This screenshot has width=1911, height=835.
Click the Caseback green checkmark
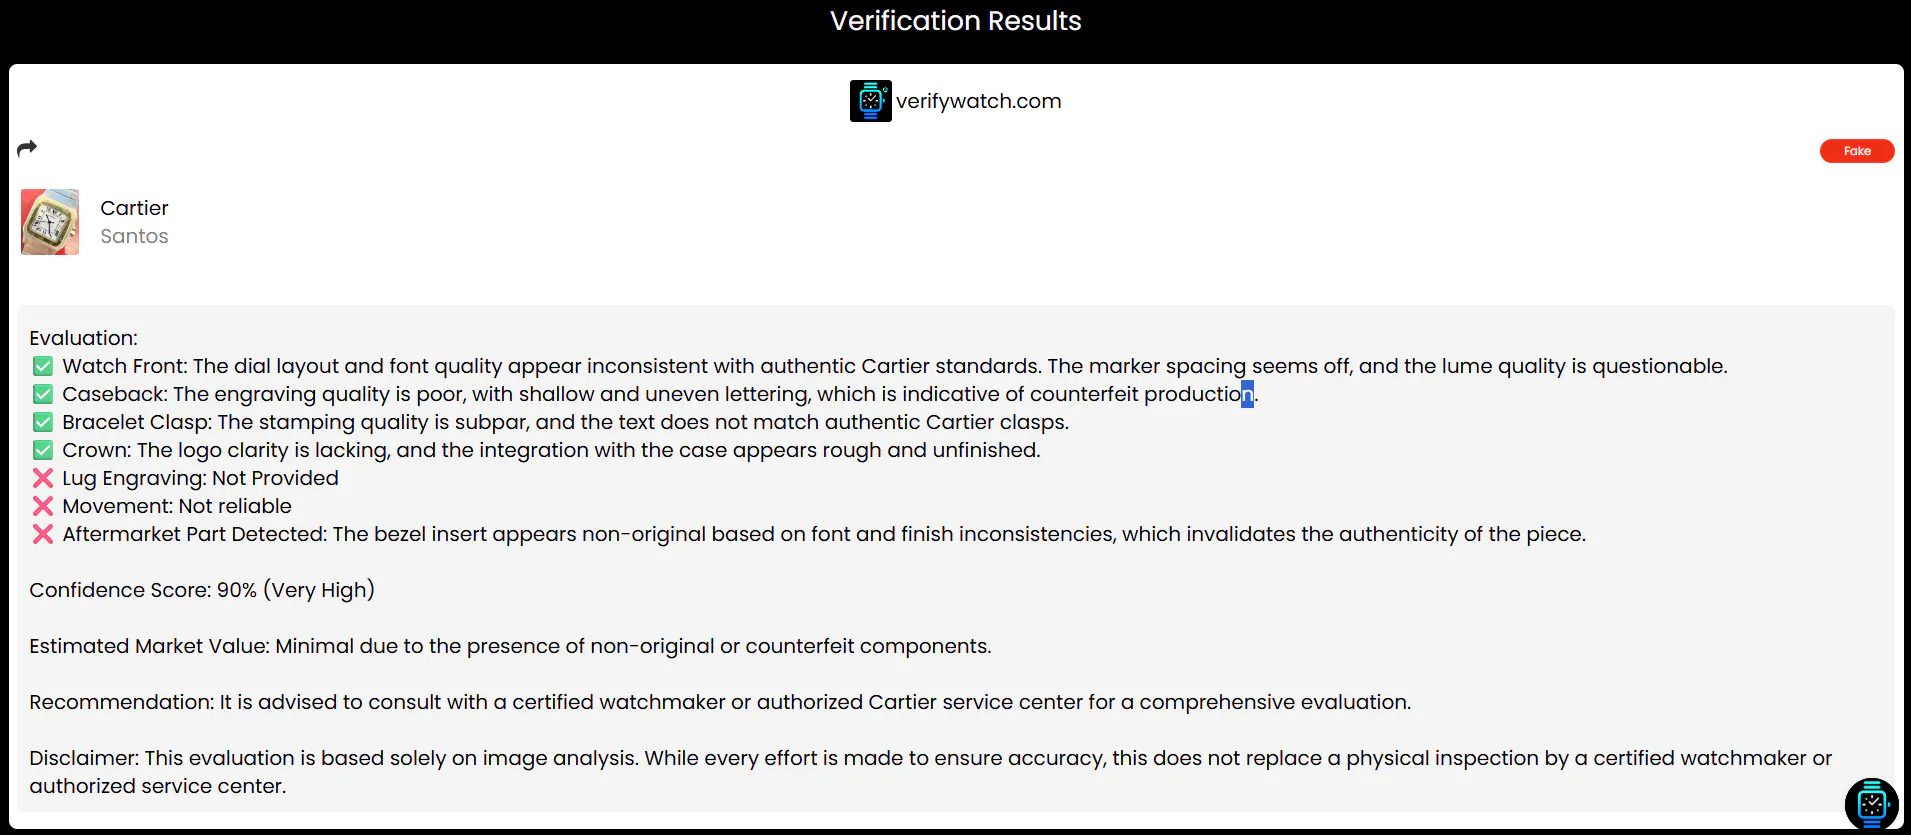(x=43, y=394)
